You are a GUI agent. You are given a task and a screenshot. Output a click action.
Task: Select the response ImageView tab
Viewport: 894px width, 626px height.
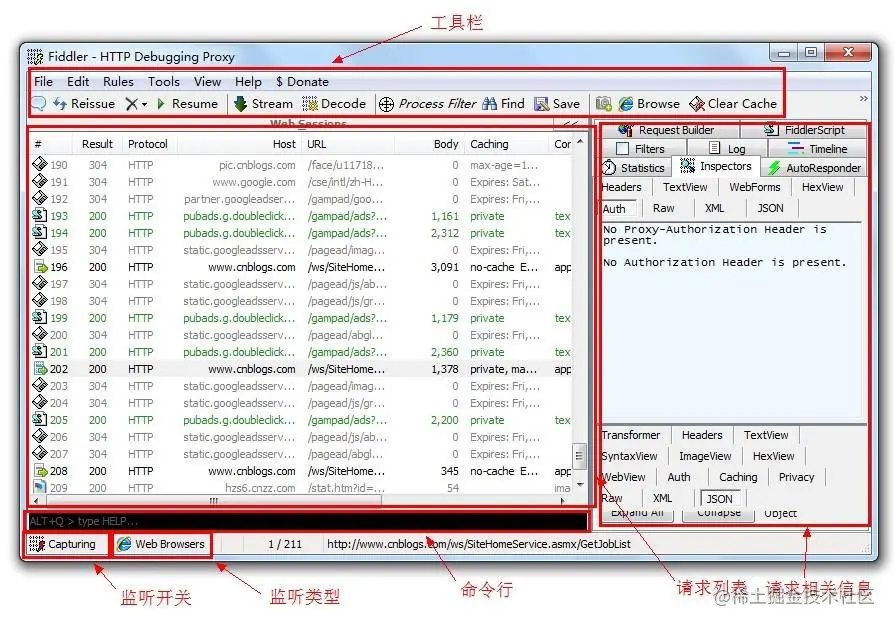tap(705, 456)
